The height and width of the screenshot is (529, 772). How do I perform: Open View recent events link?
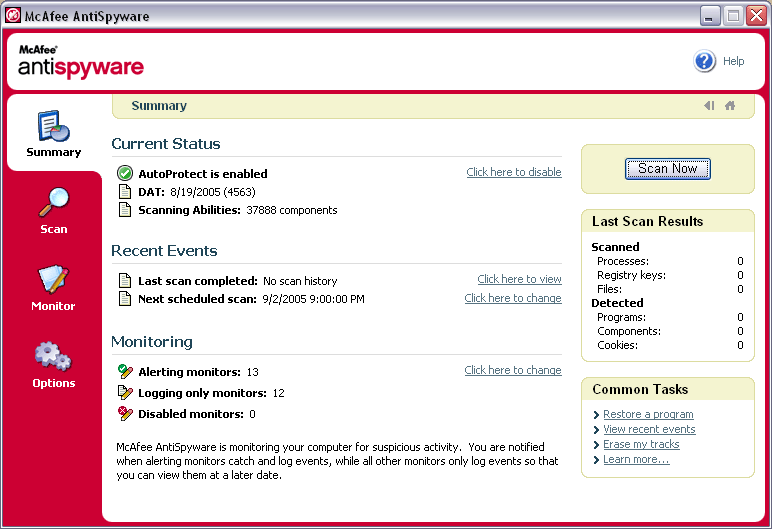(x=649, y=429)
